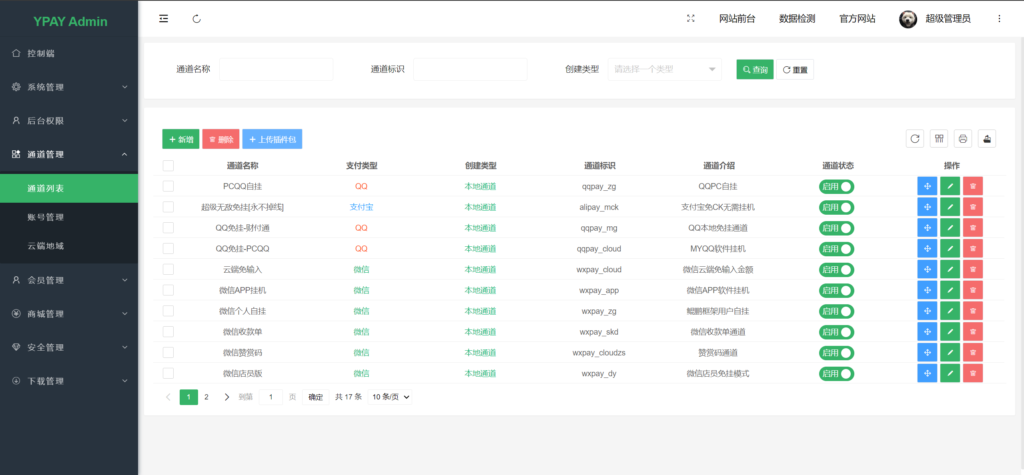The height and width of the screenshot is (475, 1024).
Task: Open the 控制端 sidebar item
Action: coord(69,54)
